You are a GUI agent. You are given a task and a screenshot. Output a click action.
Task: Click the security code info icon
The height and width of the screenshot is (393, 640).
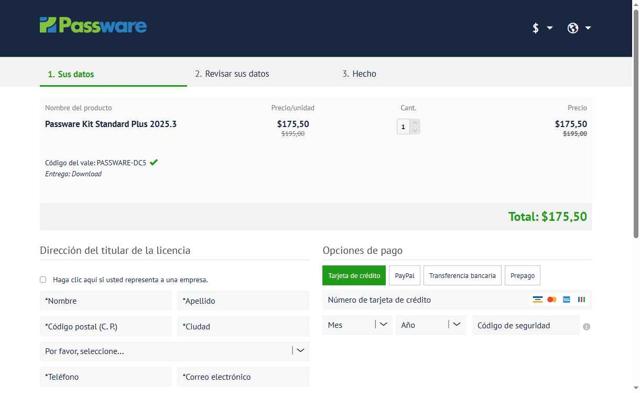587,326
